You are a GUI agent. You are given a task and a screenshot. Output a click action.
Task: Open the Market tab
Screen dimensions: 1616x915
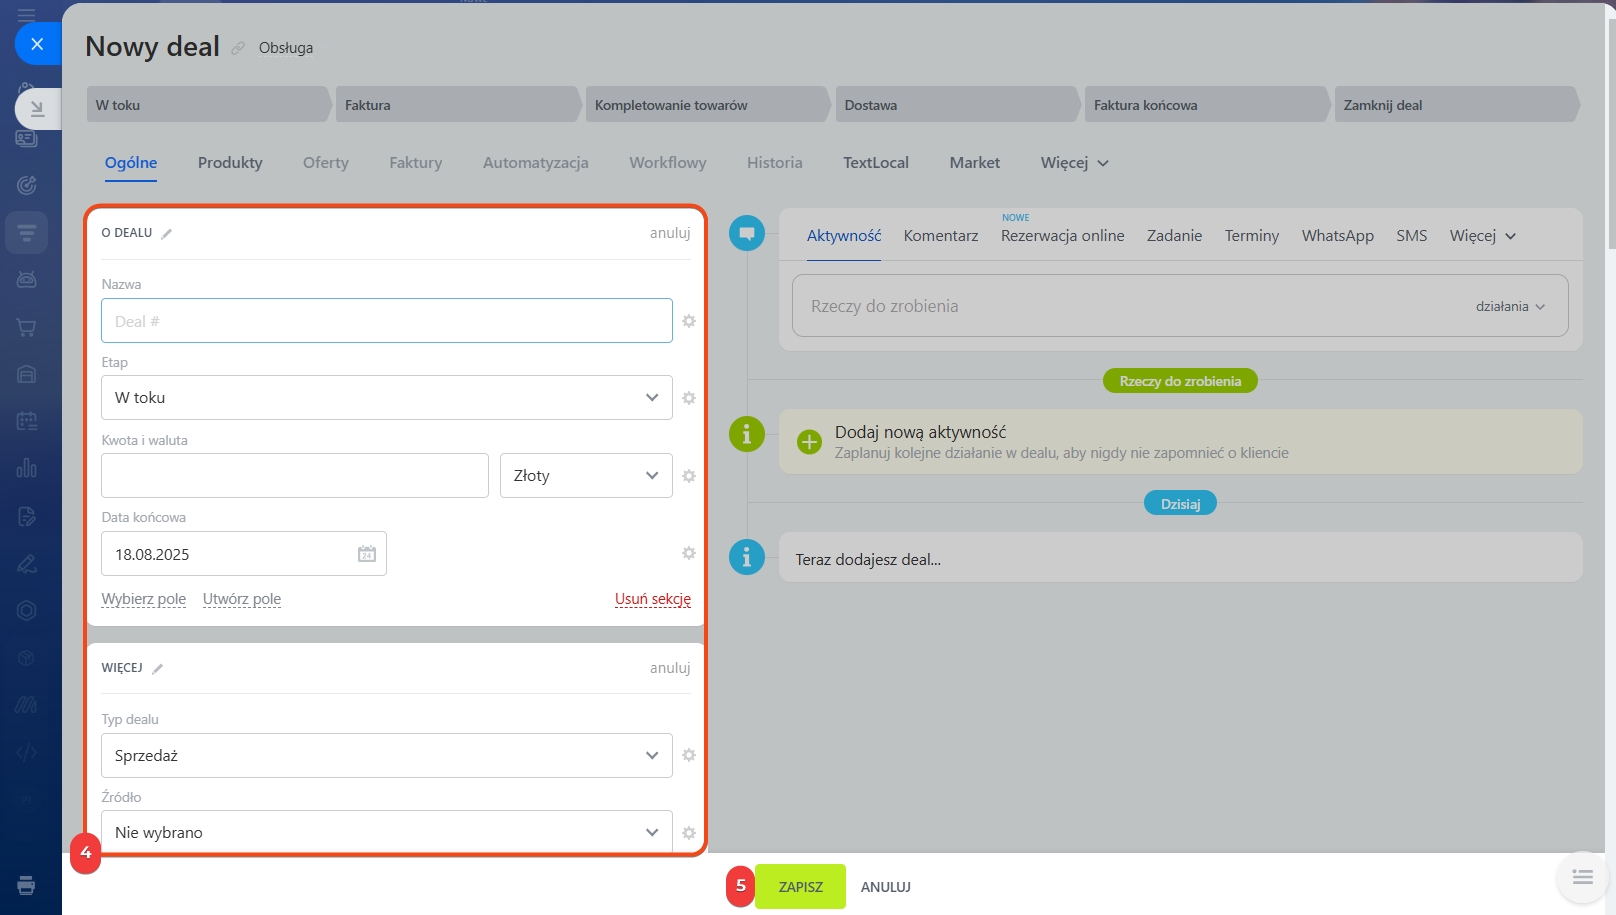(975, 163)
